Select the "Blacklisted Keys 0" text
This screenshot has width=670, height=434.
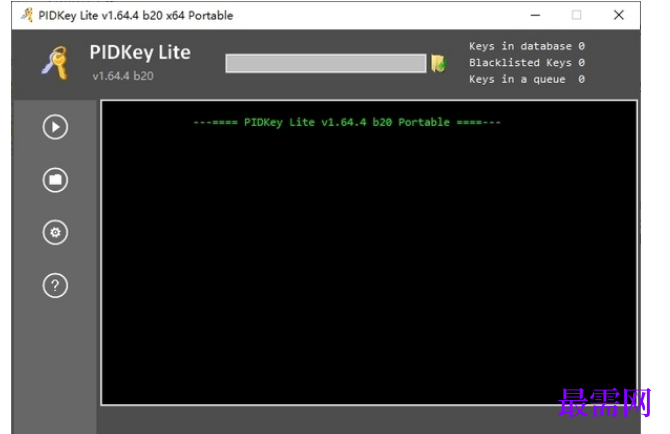coord(527,63)
